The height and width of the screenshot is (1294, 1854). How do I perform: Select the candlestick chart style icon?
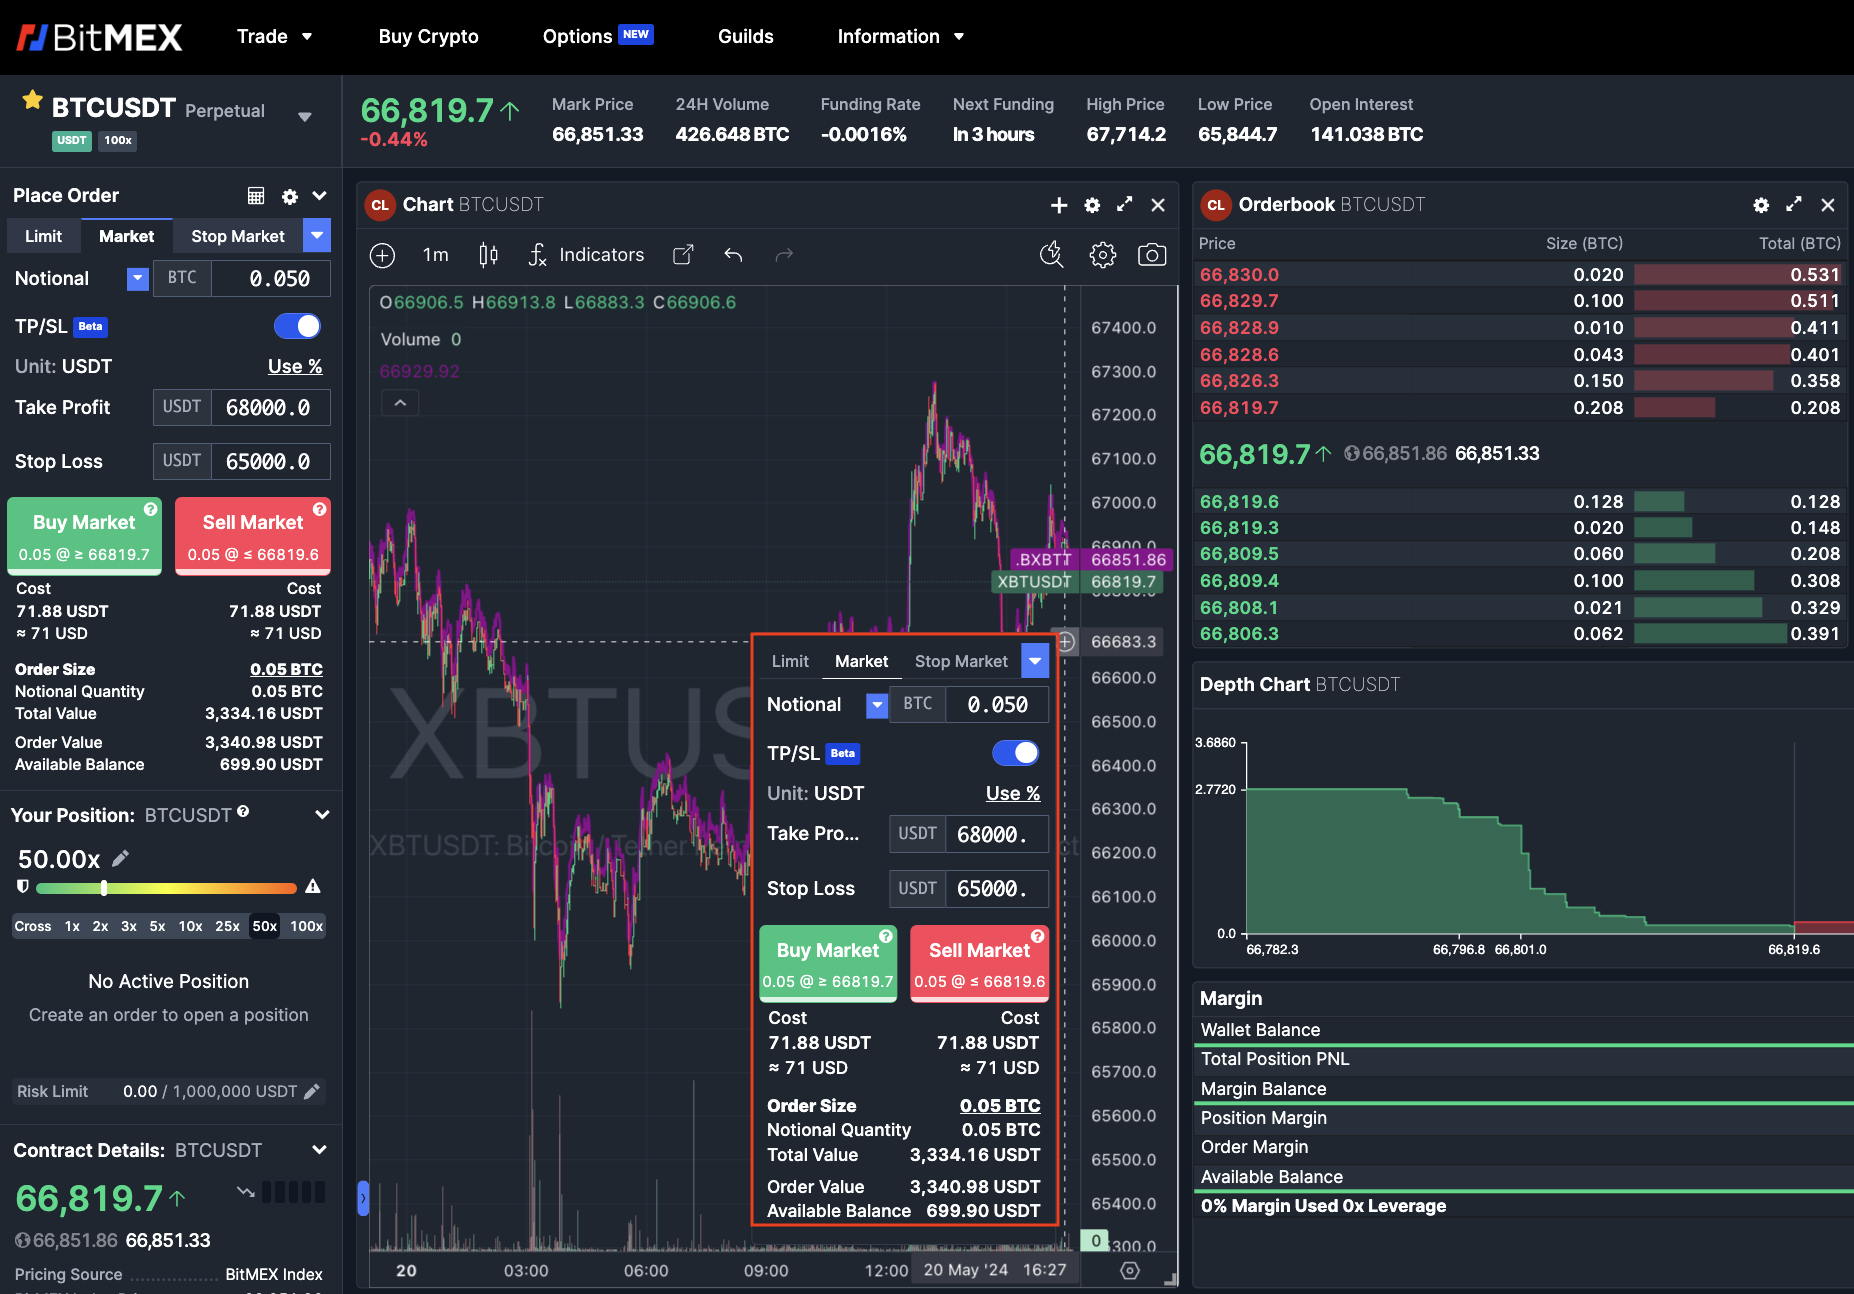coord(488,255)
